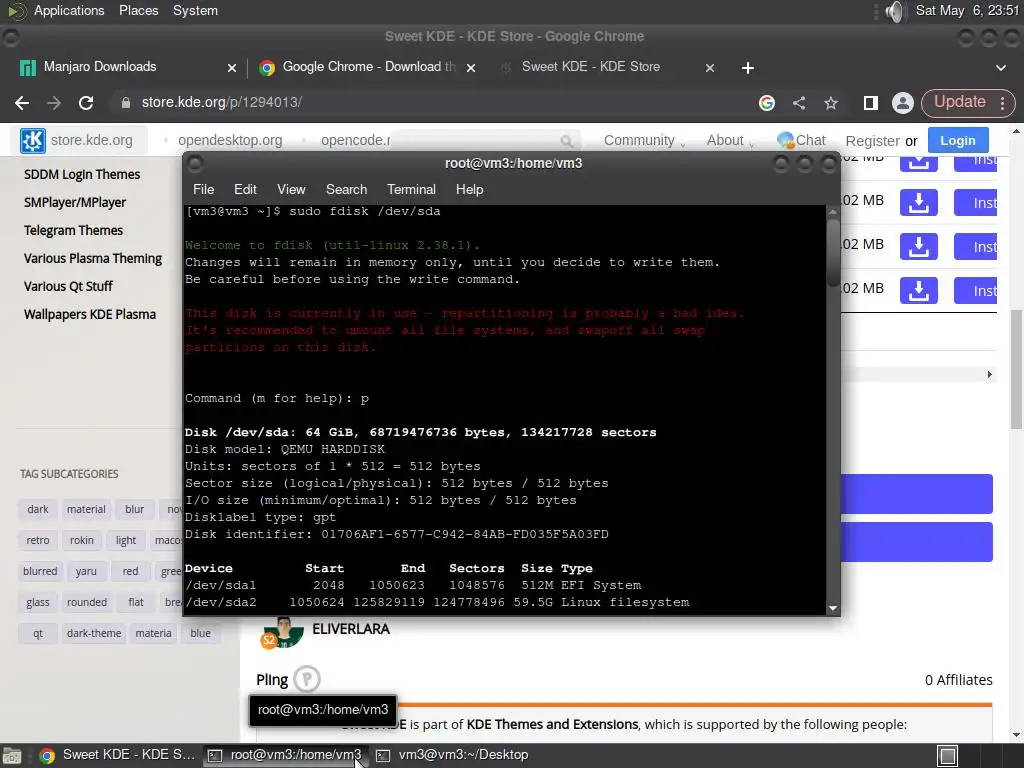1024x768 pixels.
Task: Share this page via share icon
Action: [x=799, y=103]
